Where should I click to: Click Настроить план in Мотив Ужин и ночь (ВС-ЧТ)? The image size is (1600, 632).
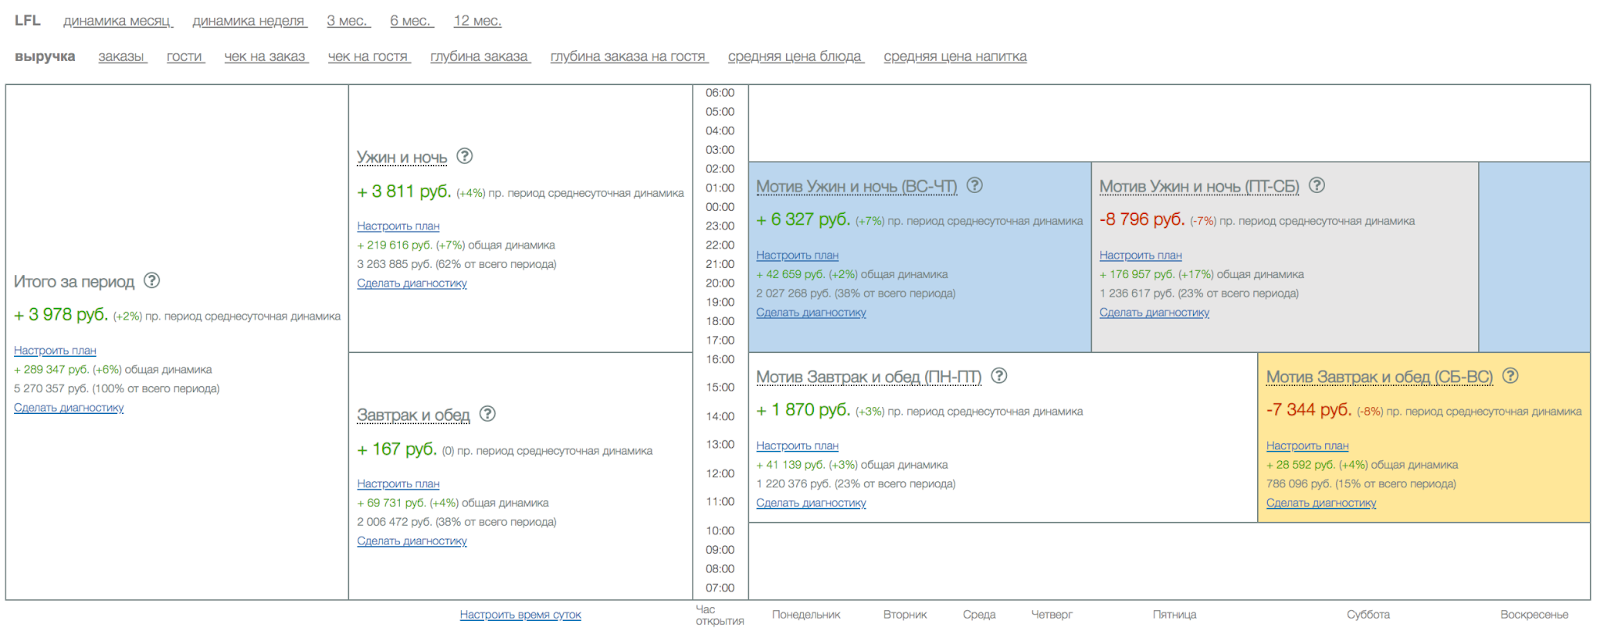pyautogui.click(x=797, y=256)
